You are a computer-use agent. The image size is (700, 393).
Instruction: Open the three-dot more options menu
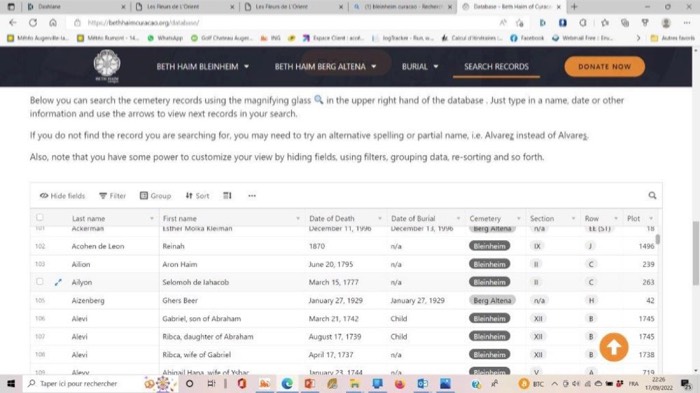[x=252, y=196]
